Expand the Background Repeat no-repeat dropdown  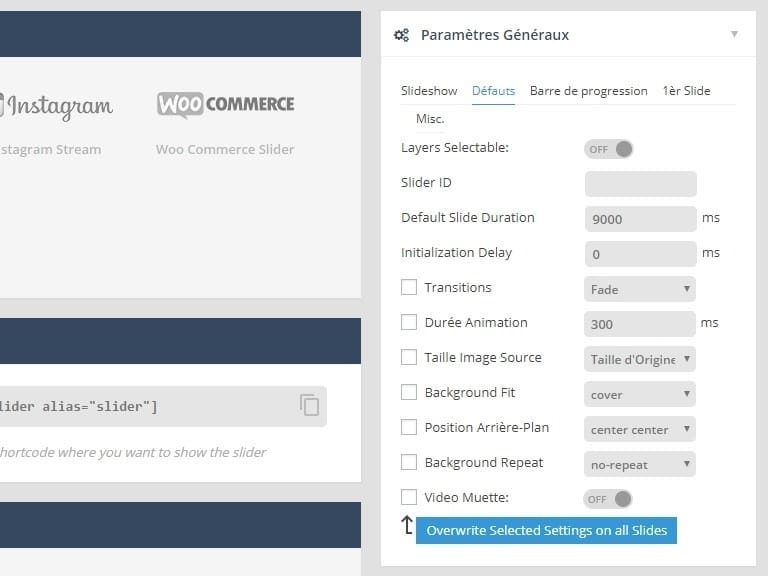pos(640,464)
